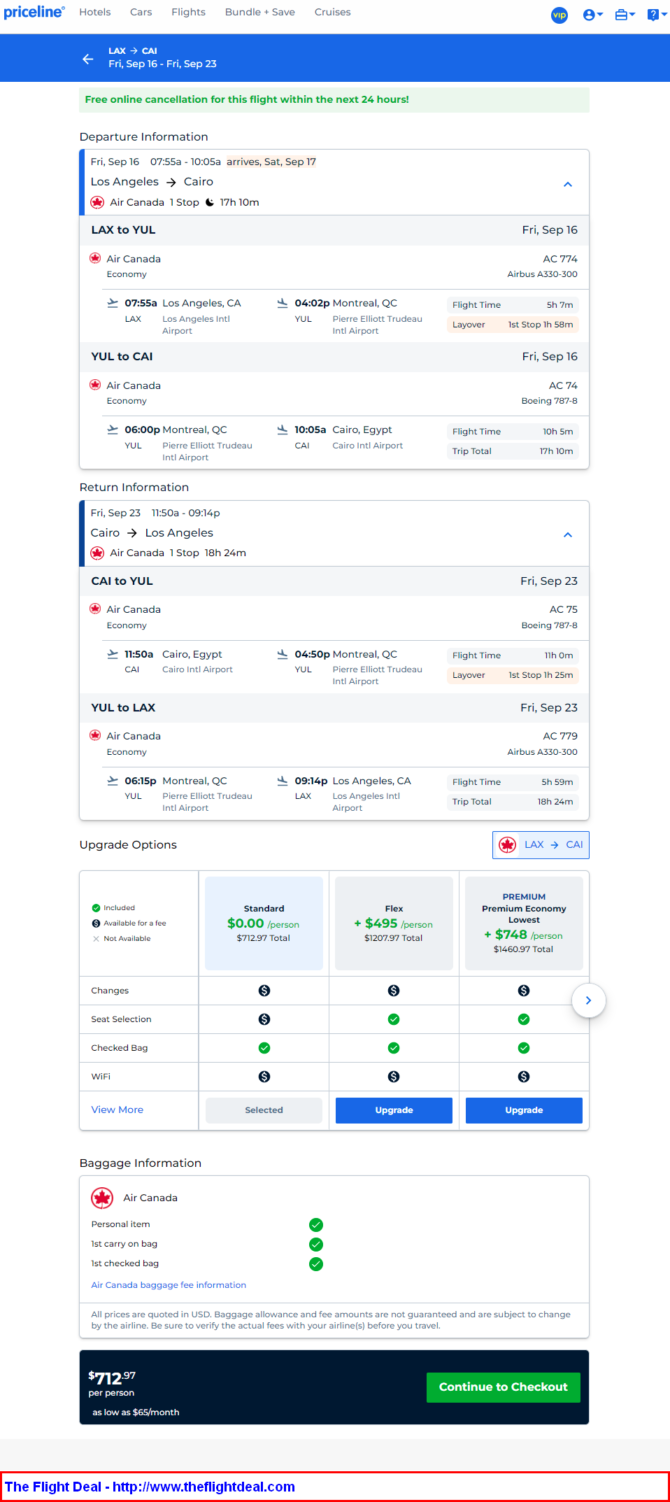Click the Standard checked bag checkmark icon
The height and width of the screenshot is (1502, 670).
click(x=264, y=1048)
